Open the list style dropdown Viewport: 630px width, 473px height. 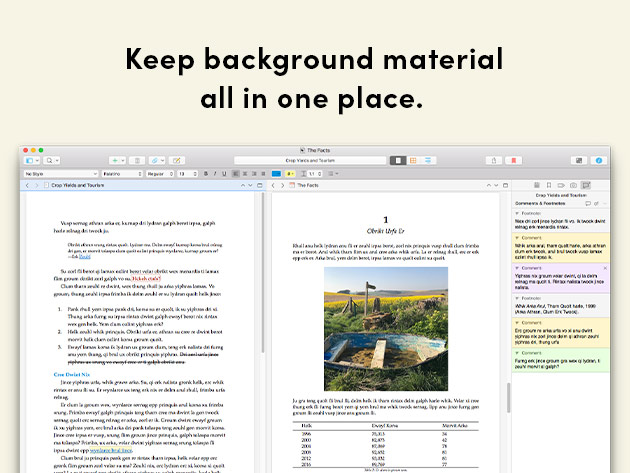[333, 174]
